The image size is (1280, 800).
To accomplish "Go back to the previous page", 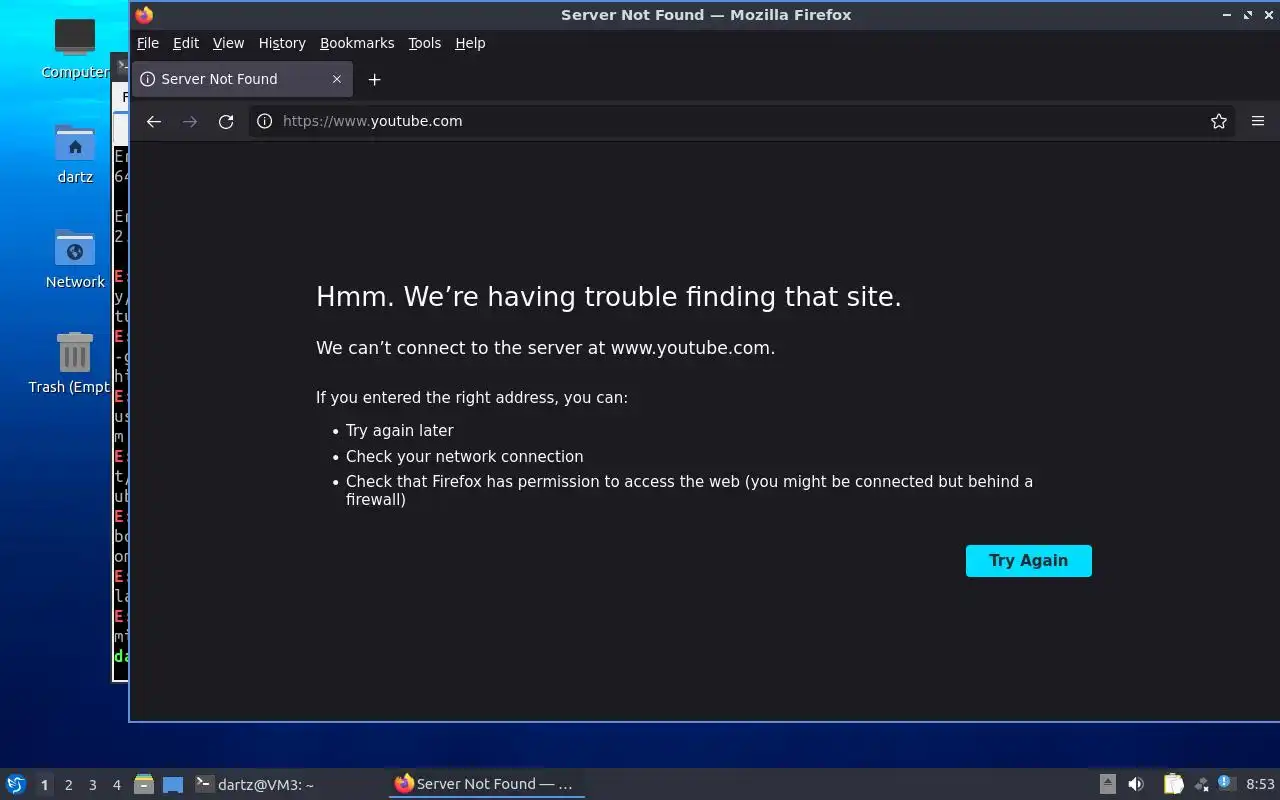I will point(153,121).
